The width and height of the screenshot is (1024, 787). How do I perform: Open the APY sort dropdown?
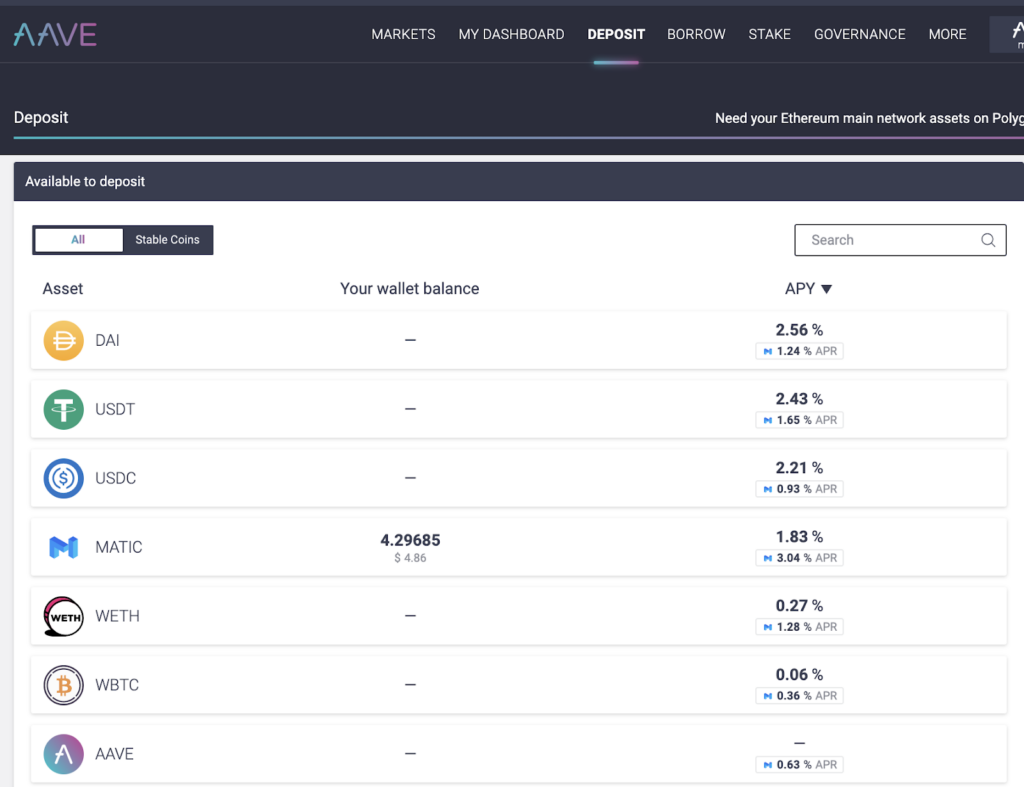pyautogui.click(x=808, y=288)
